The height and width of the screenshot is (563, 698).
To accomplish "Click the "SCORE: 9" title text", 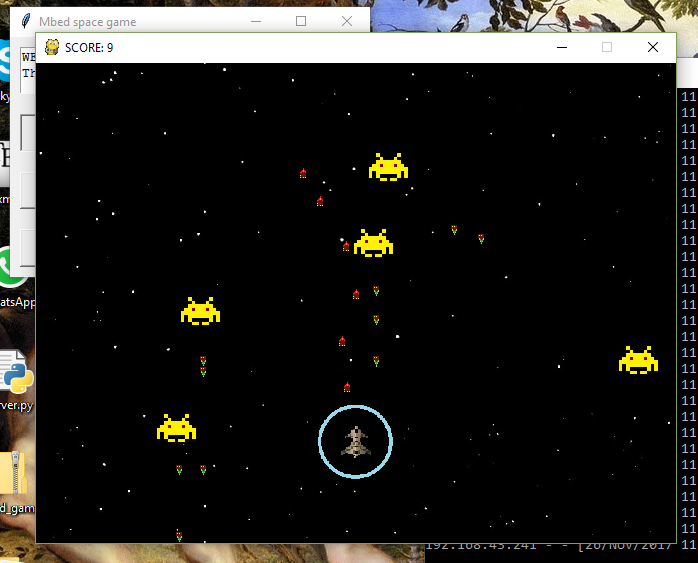I will pos(89,48).
